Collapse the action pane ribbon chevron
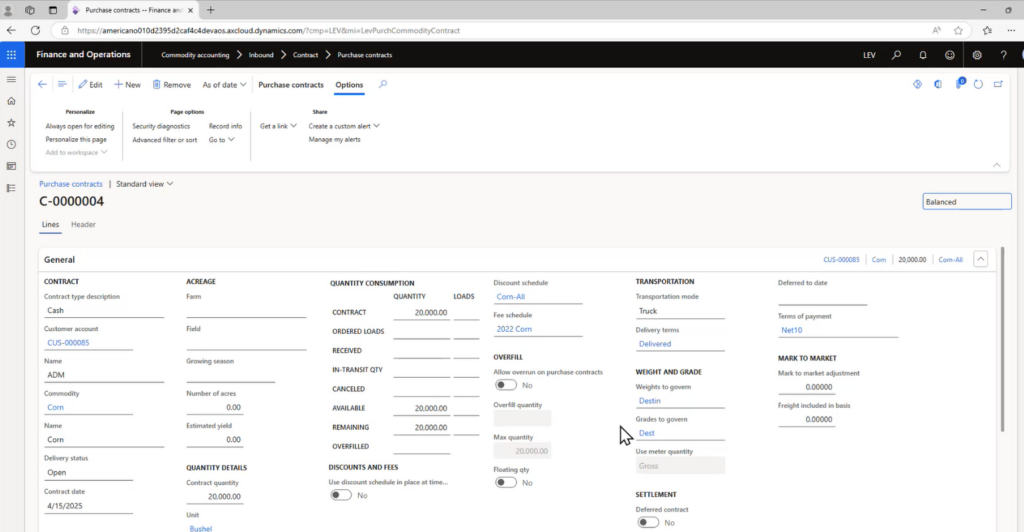Screen dimensions: 1024x532 click(997, 165)
